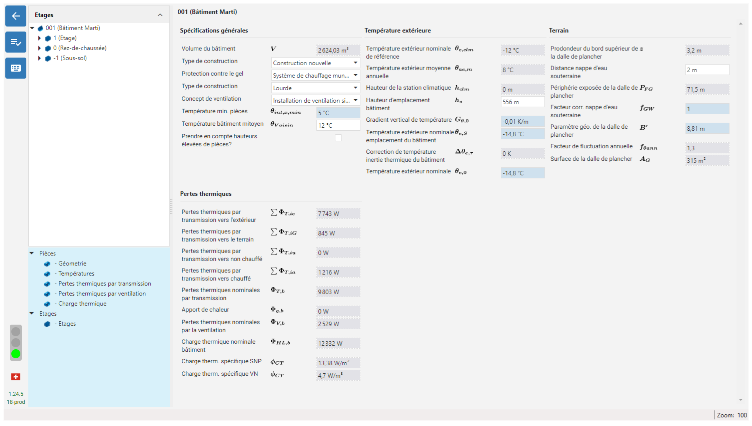This screenshot has width=752, height=426.
Task: Click the icon next to Charge thermique
Action: 47,304
